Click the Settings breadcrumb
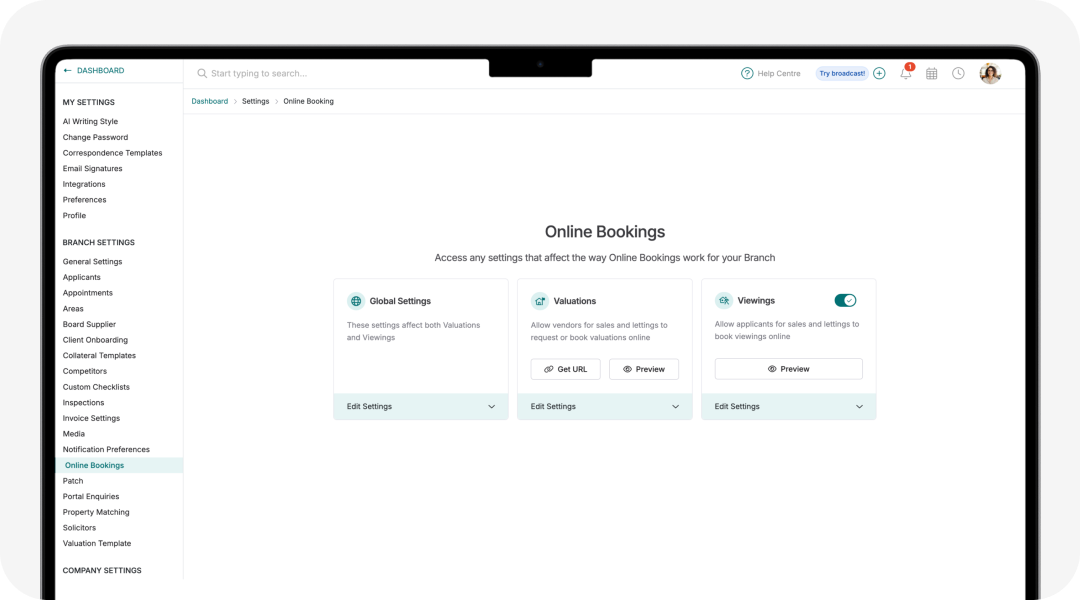Viewport: 1080px width, 600px height. coord(256,101)
